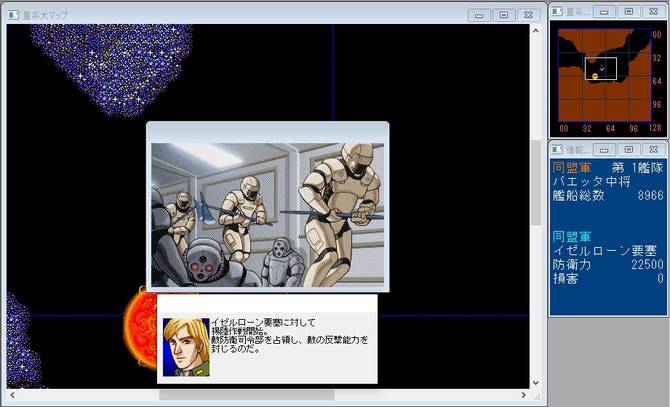
Task: Click イゼルローン要塞 fortress name
Action: 605,251
